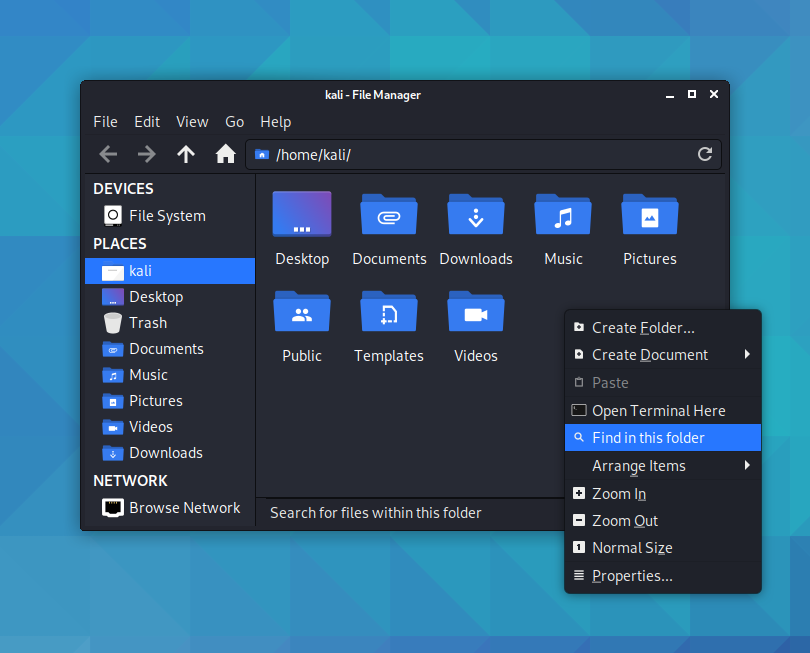Select Desktop in the Places sidebar
The image size is (810, 653).
(170, 297)
